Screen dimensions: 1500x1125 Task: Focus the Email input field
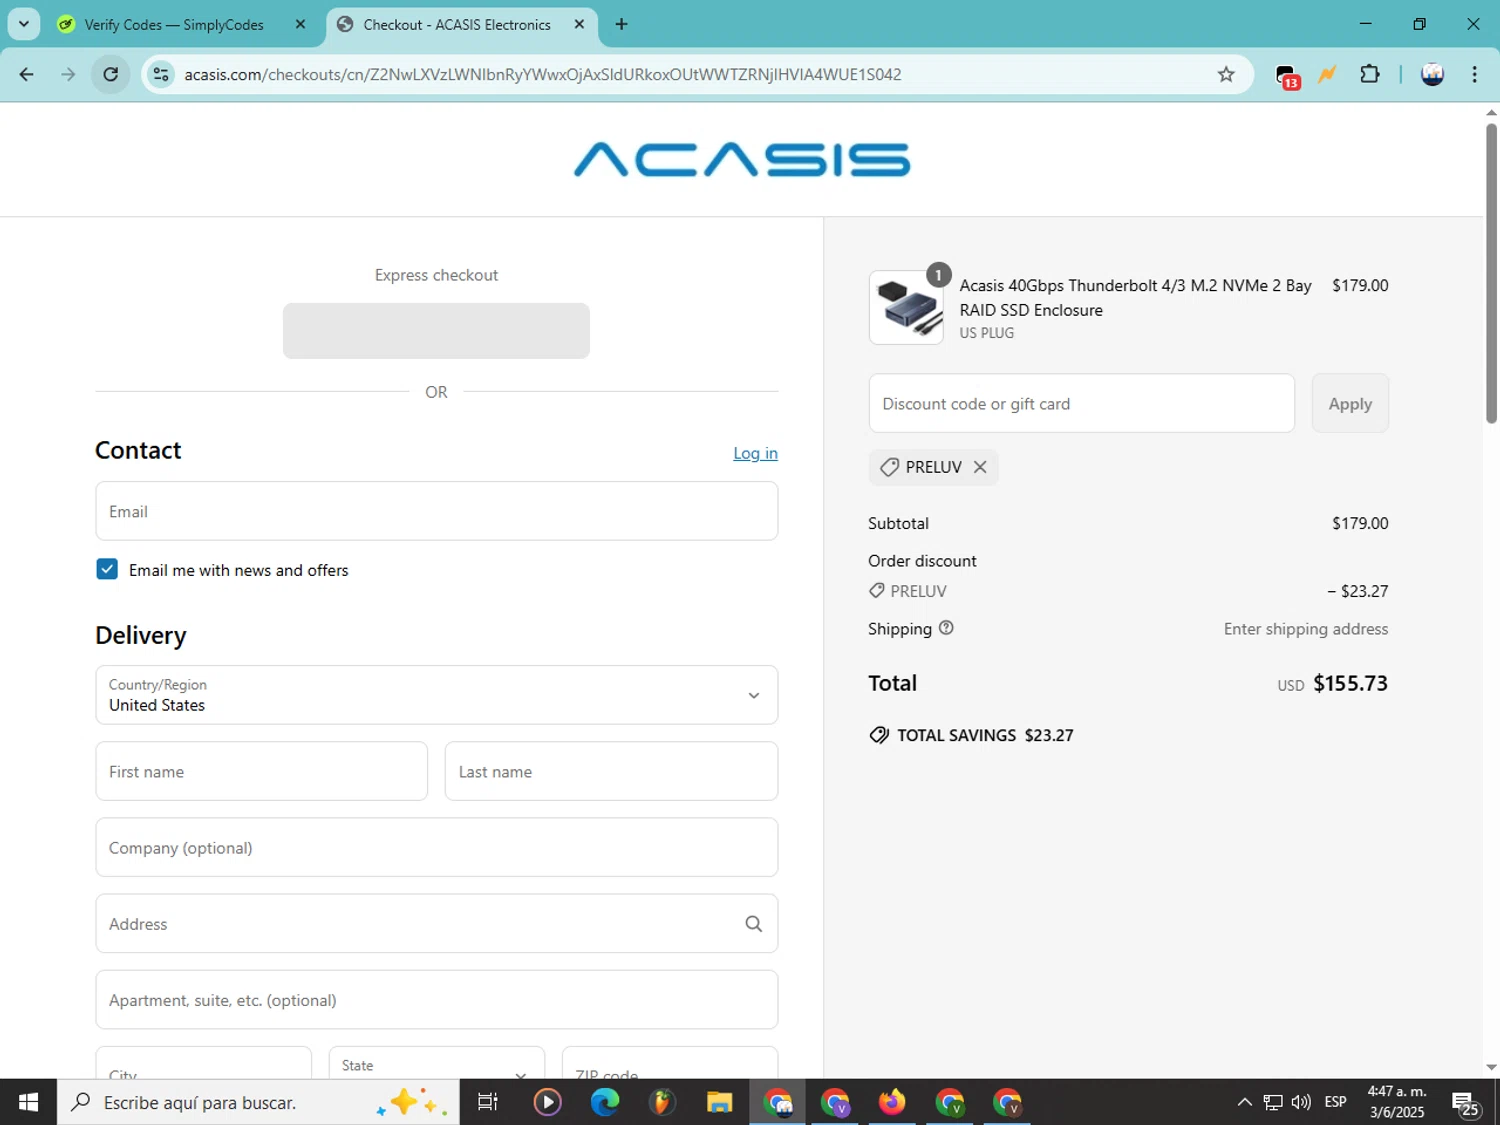coord(437,511)
